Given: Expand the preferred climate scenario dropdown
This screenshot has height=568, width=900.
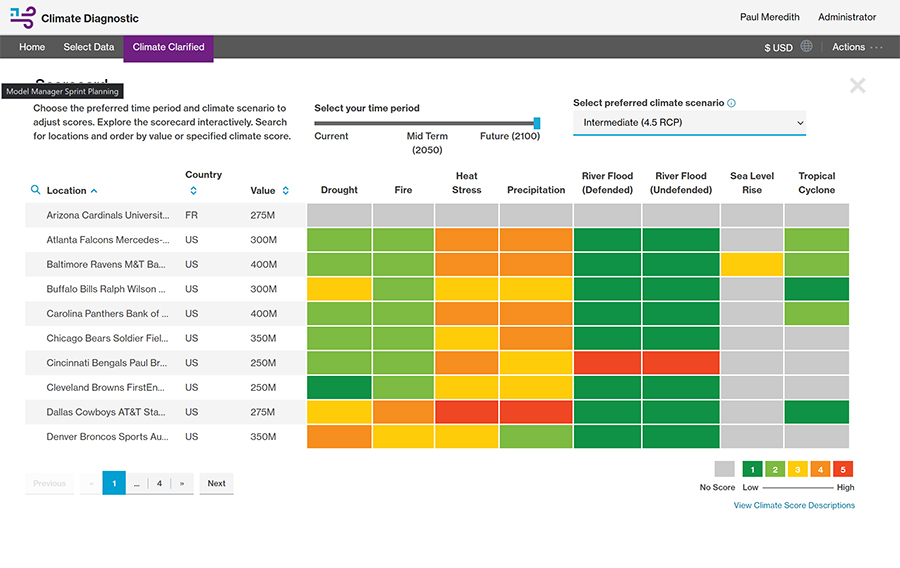Looking at the screenshot, I should 689,123.
